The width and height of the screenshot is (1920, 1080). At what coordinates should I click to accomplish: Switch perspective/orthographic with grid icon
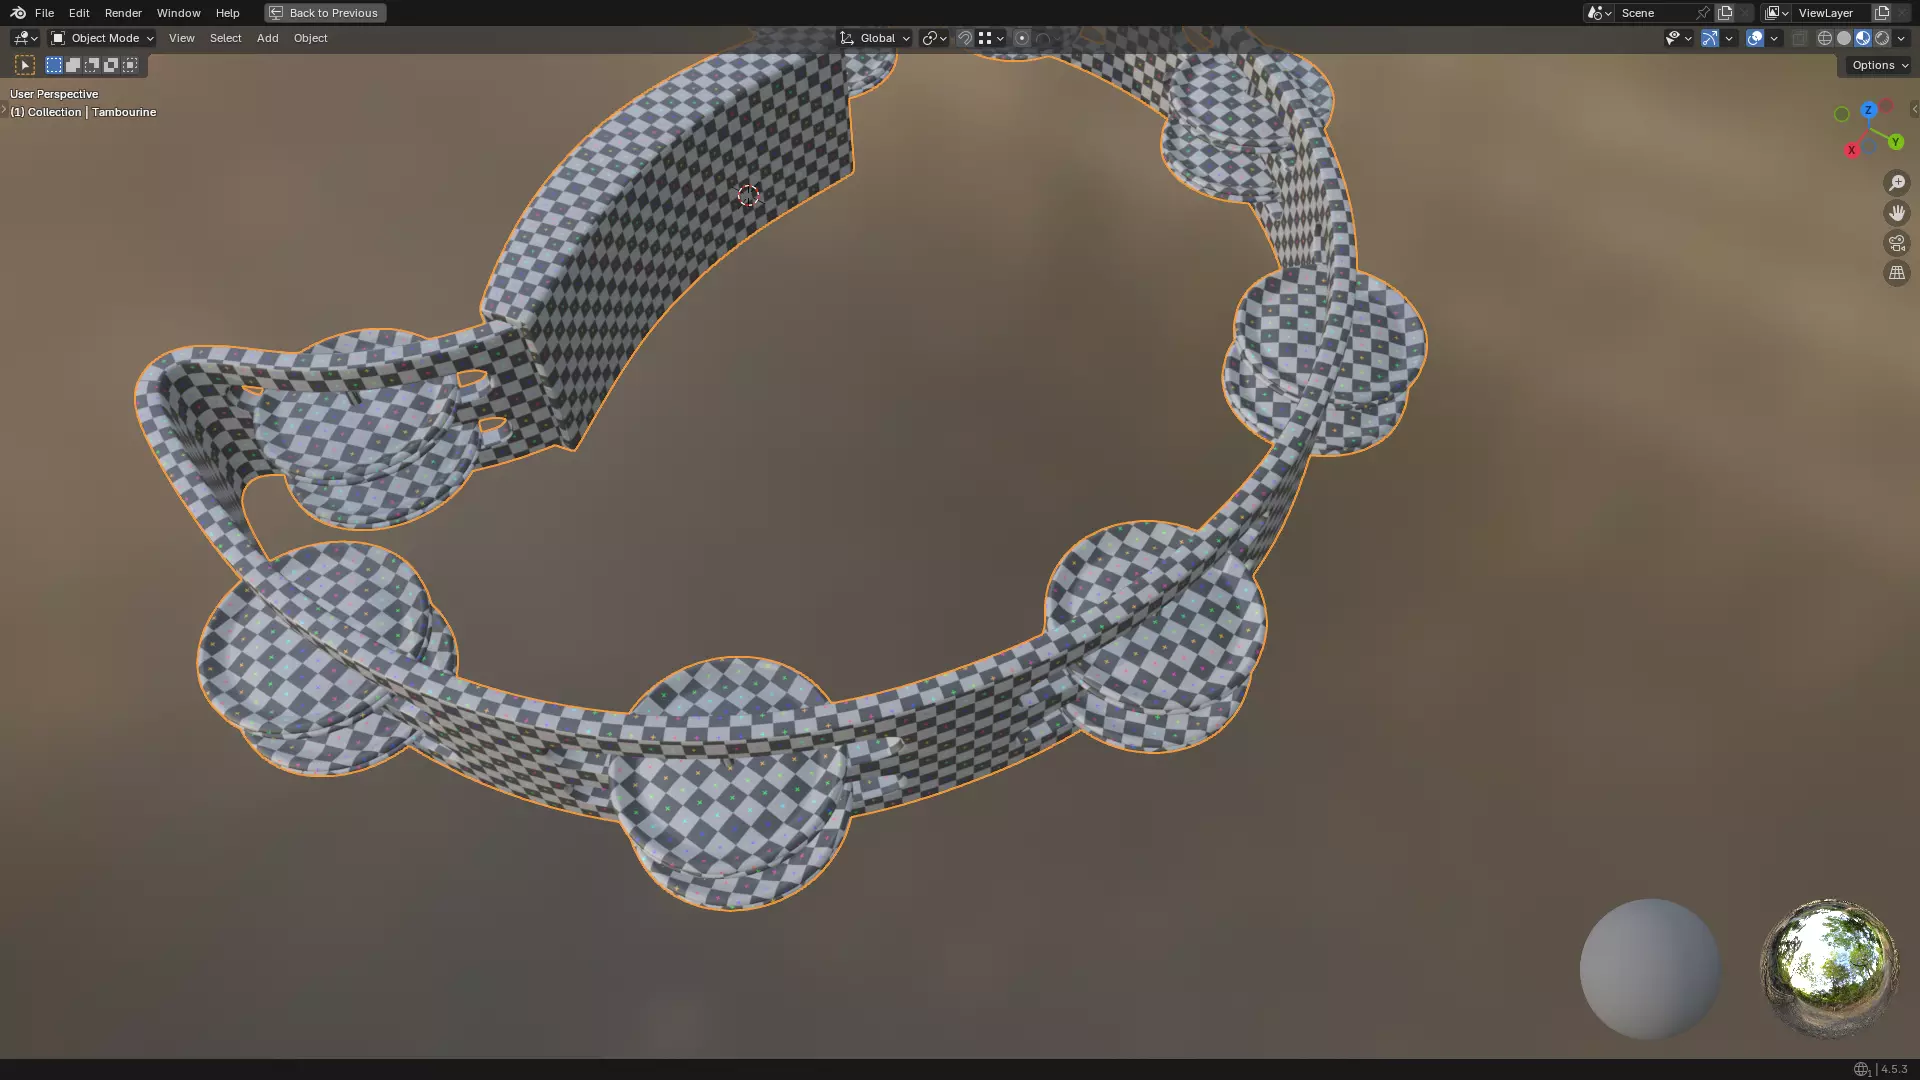[x=1896, y=273]
